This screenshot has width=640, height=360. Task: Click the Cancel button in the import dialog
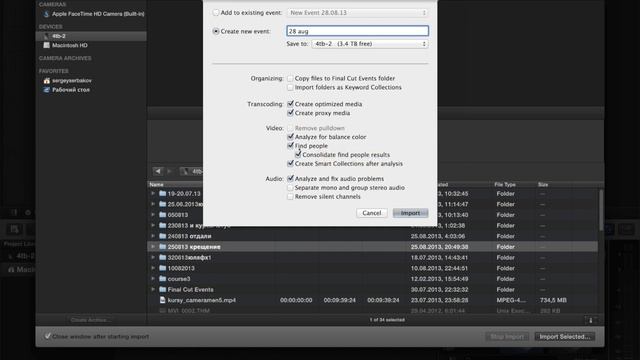tap(371, 213)
